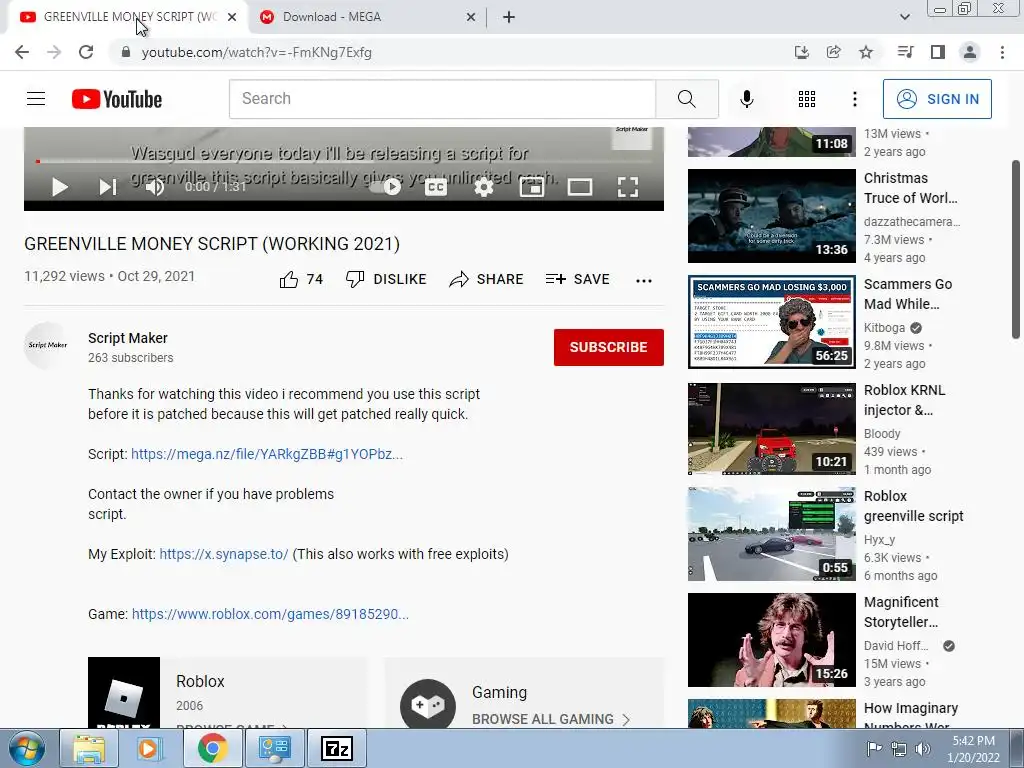Image resolution: width=1024 pixels, height=768 pixels.
Task: Mute the video volume
Action: [155, 187]
